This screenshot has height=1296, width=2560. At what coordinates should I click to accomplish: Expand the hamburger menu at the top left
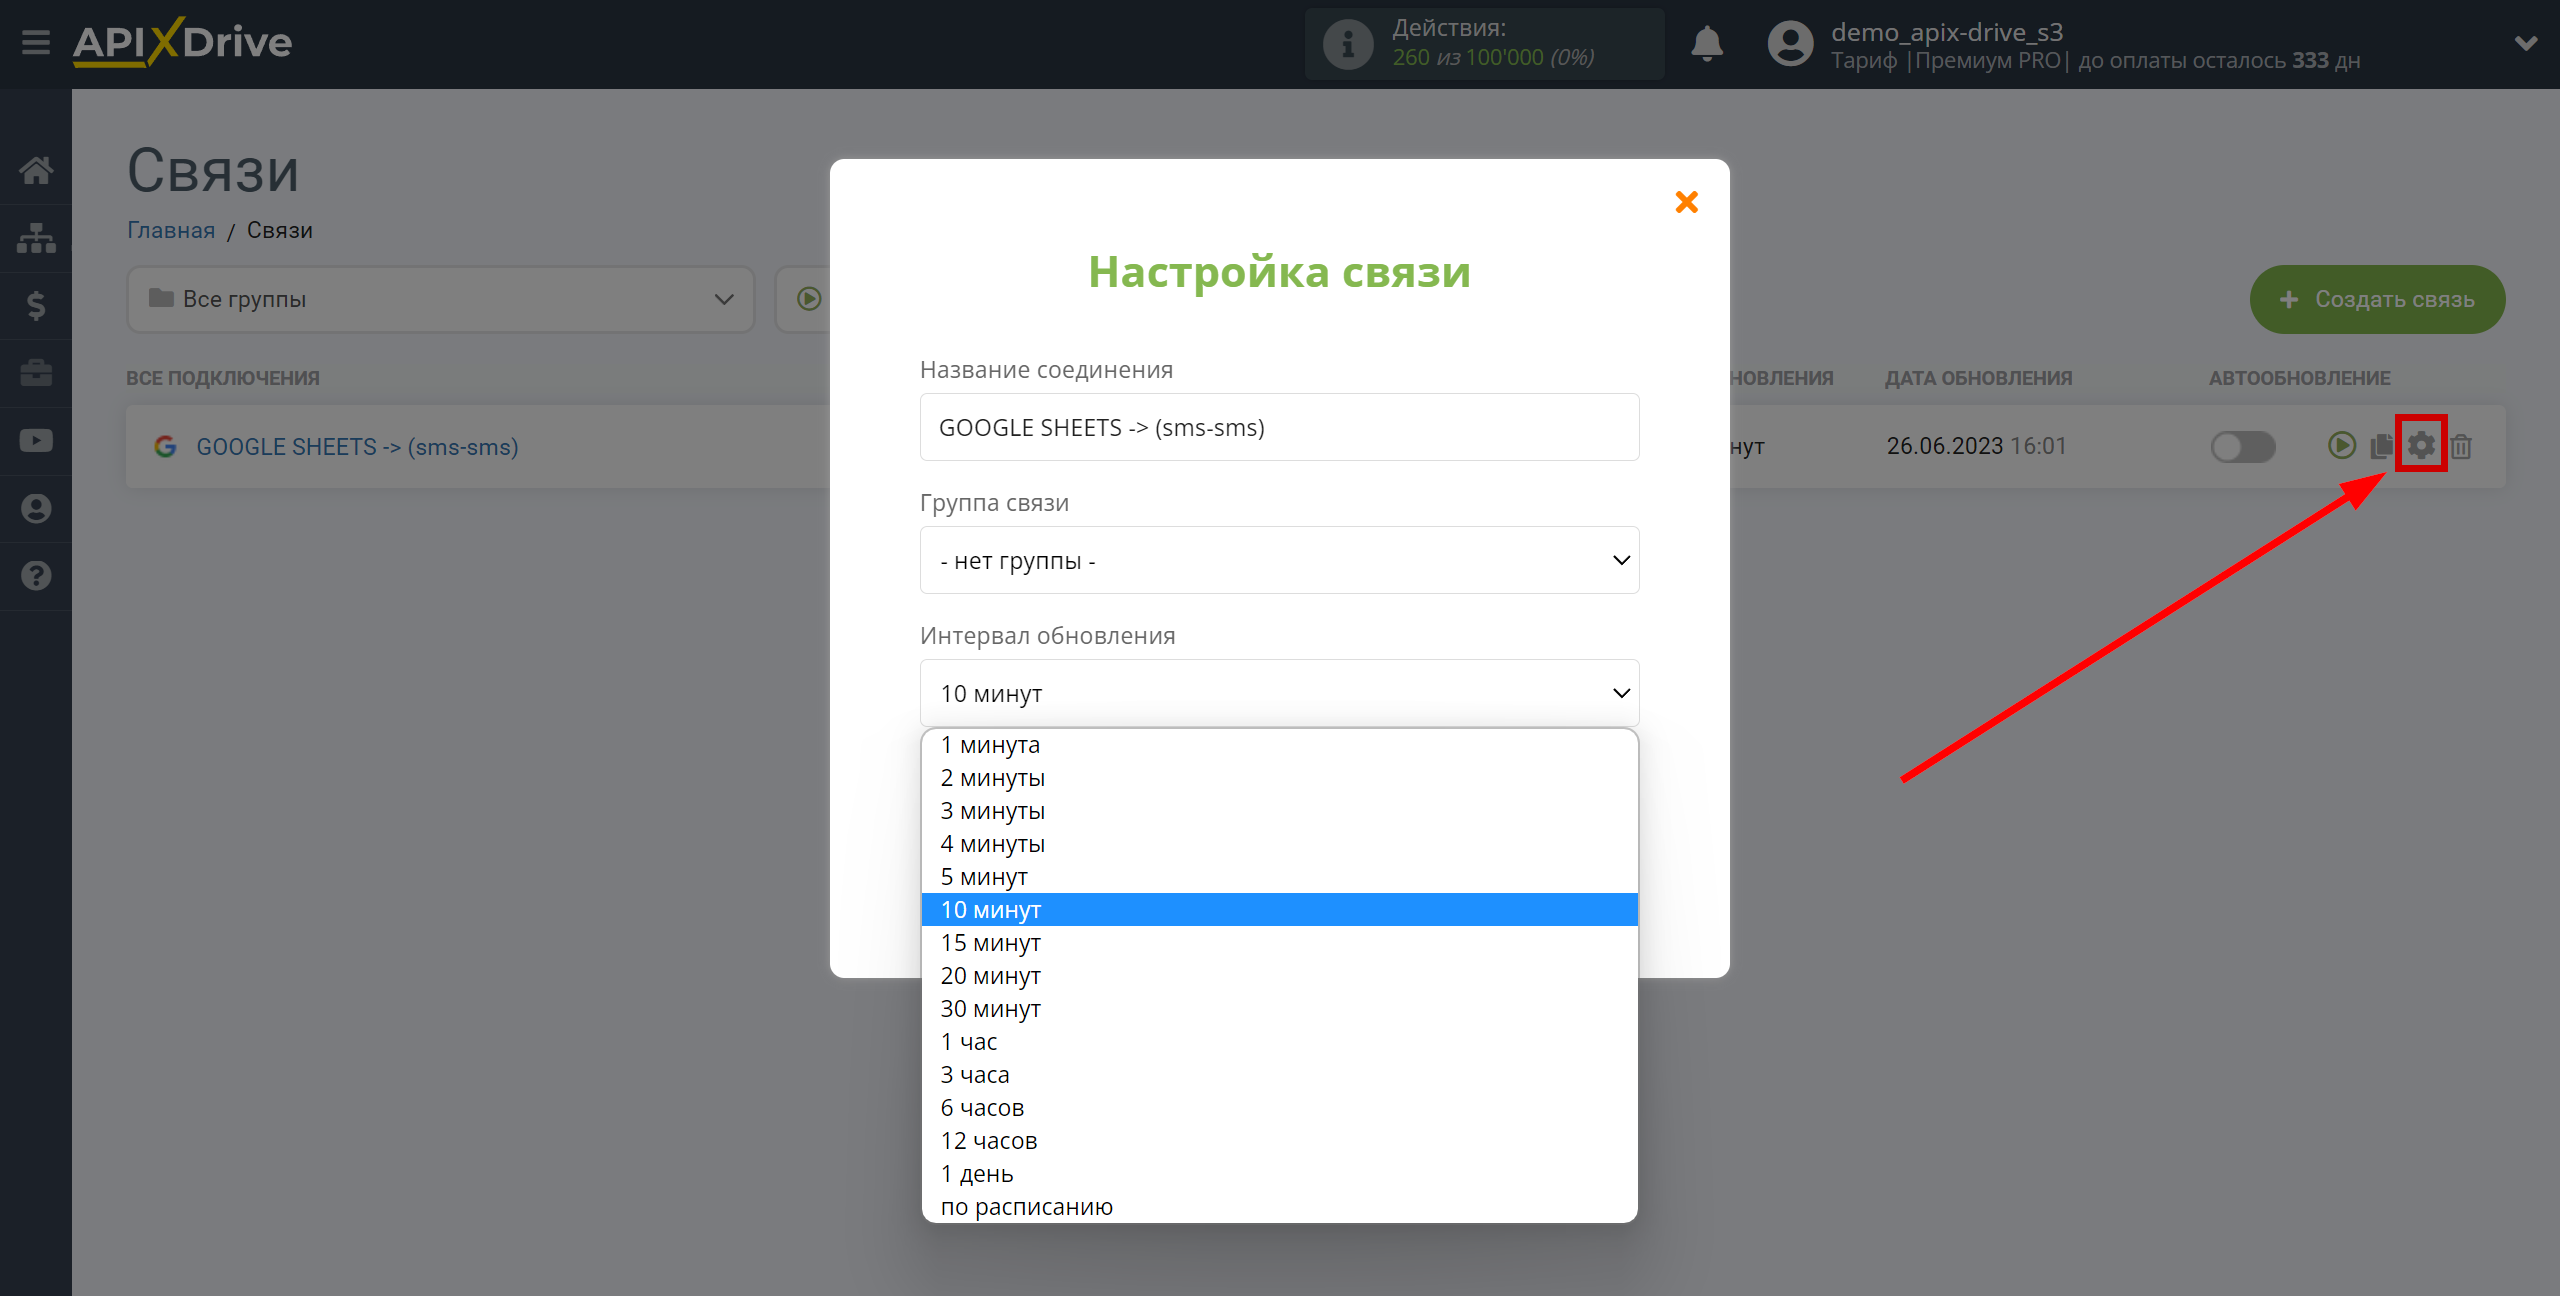point(31,40)
